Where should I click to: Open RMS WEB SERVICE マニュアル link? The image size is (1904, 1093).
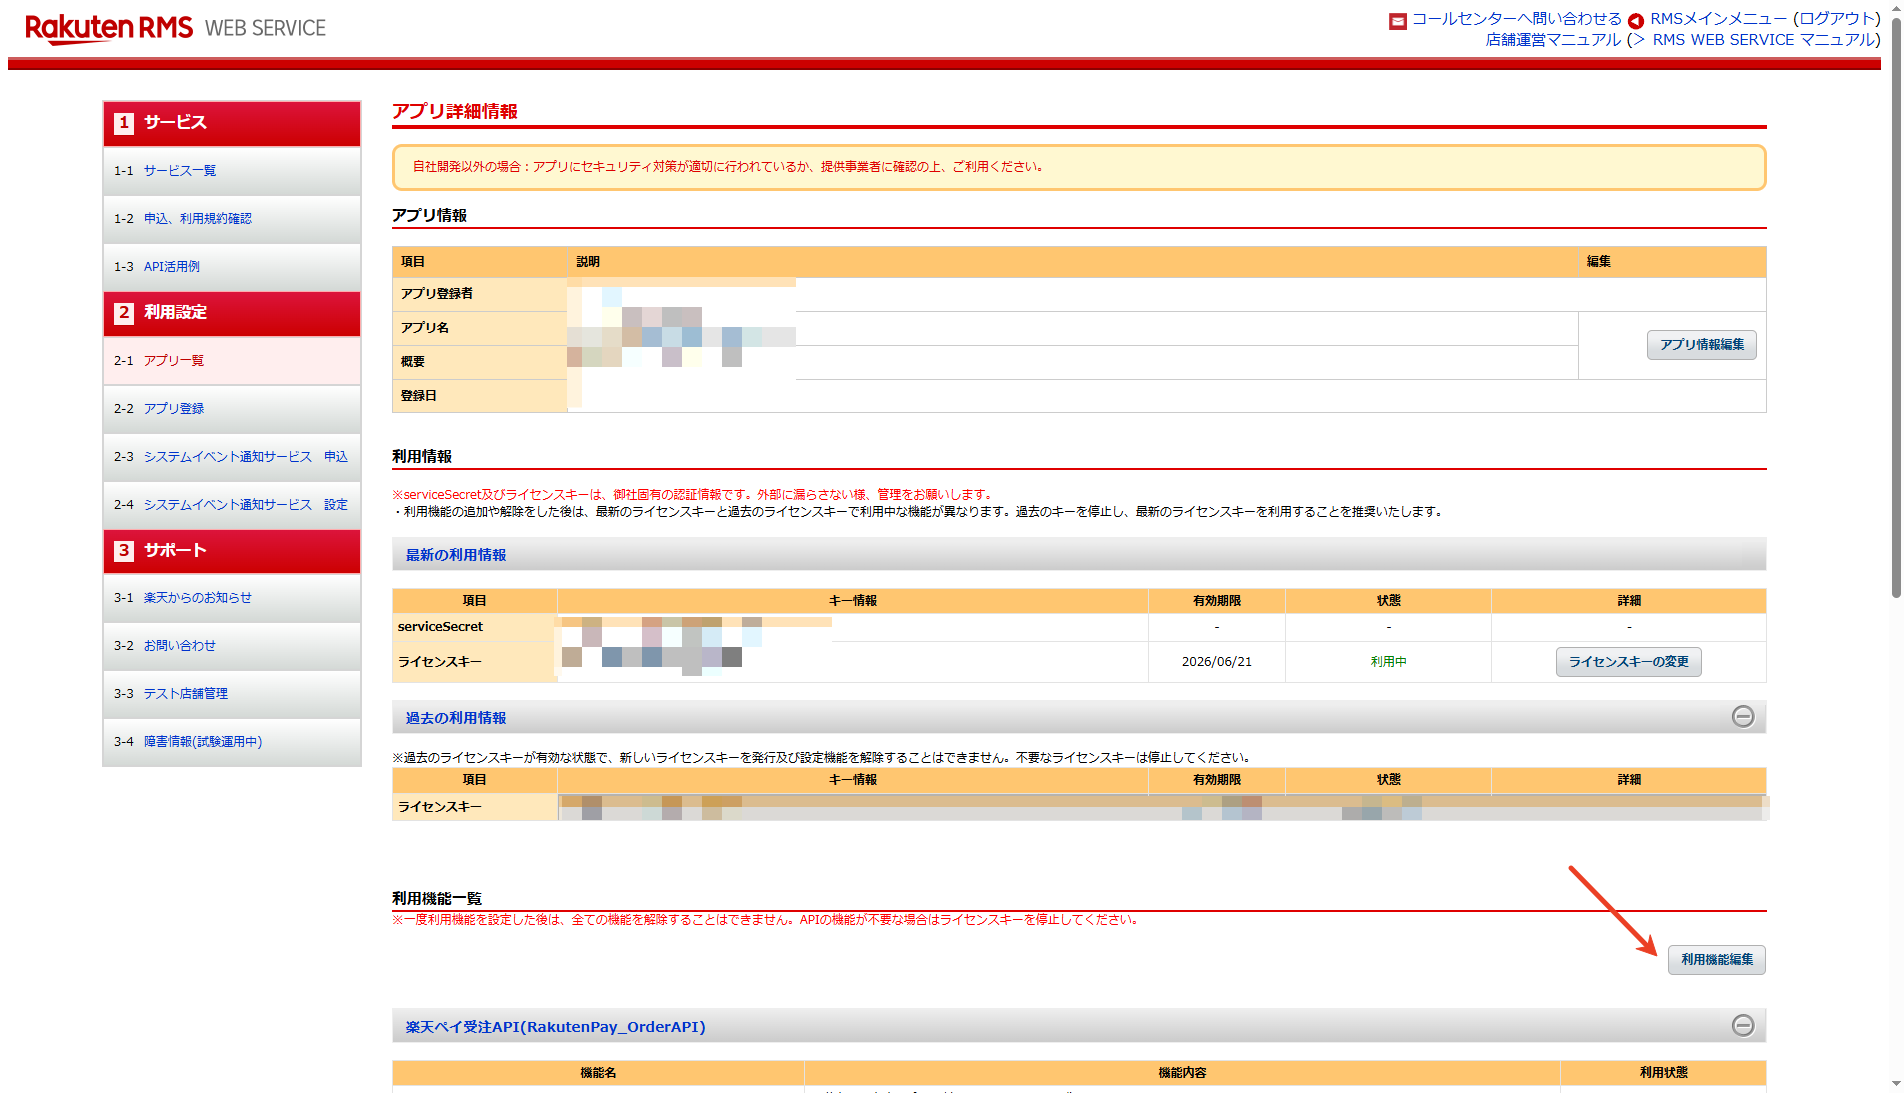tap(1763, 40)
